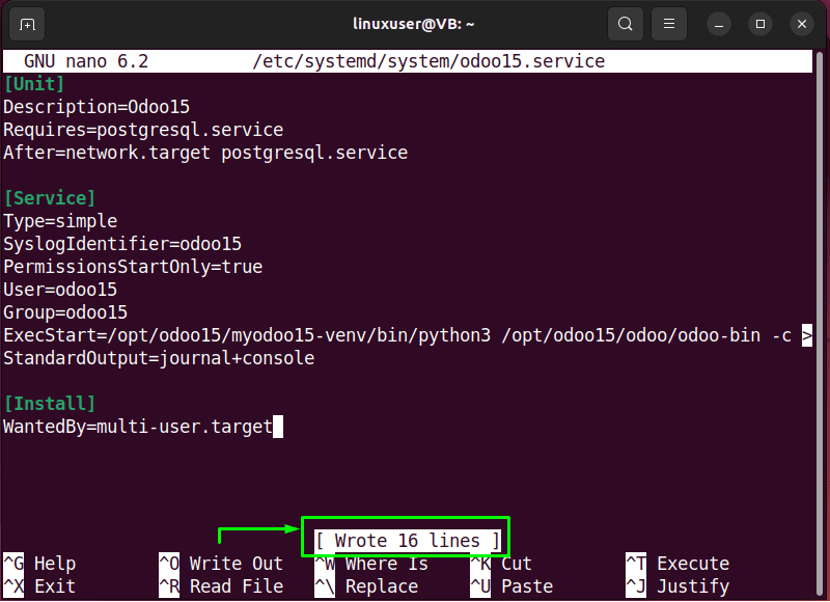
Task: Open the hamburger menu in title bar
Action: tap(669, 24)
